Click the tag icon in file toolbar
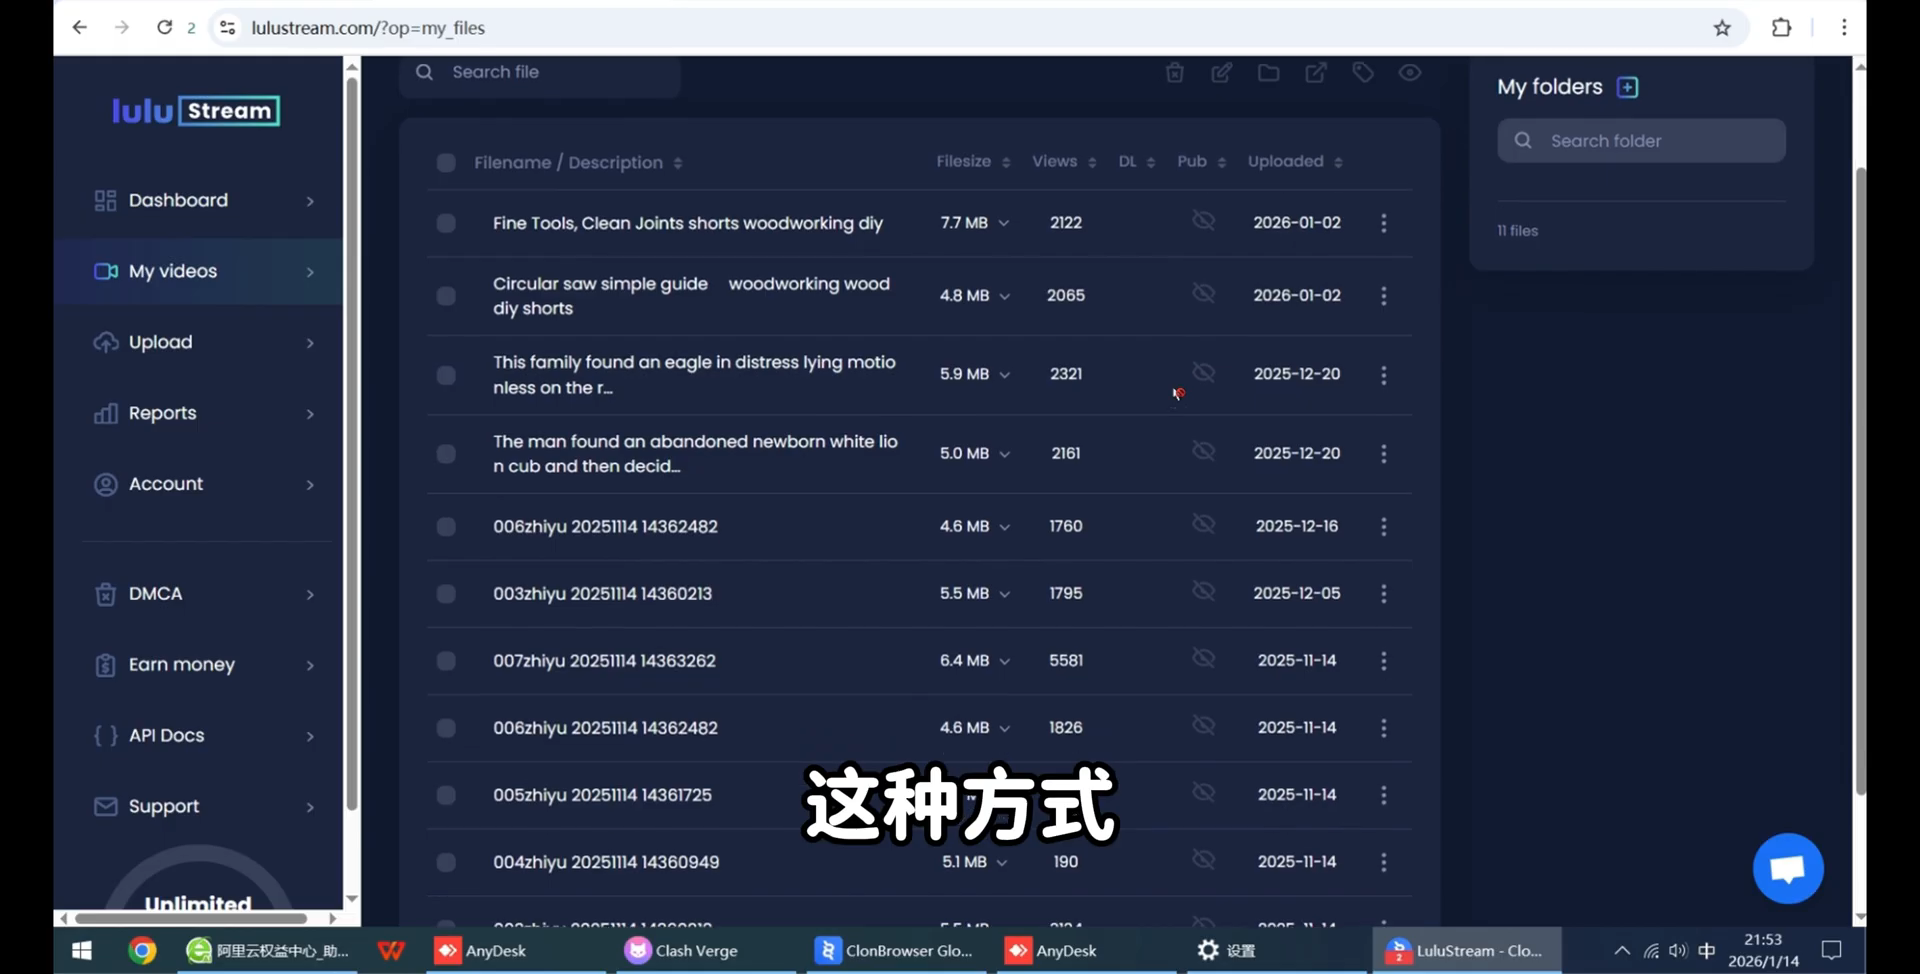This screenshot has height=974, width=1920. tap(1363, 72)
